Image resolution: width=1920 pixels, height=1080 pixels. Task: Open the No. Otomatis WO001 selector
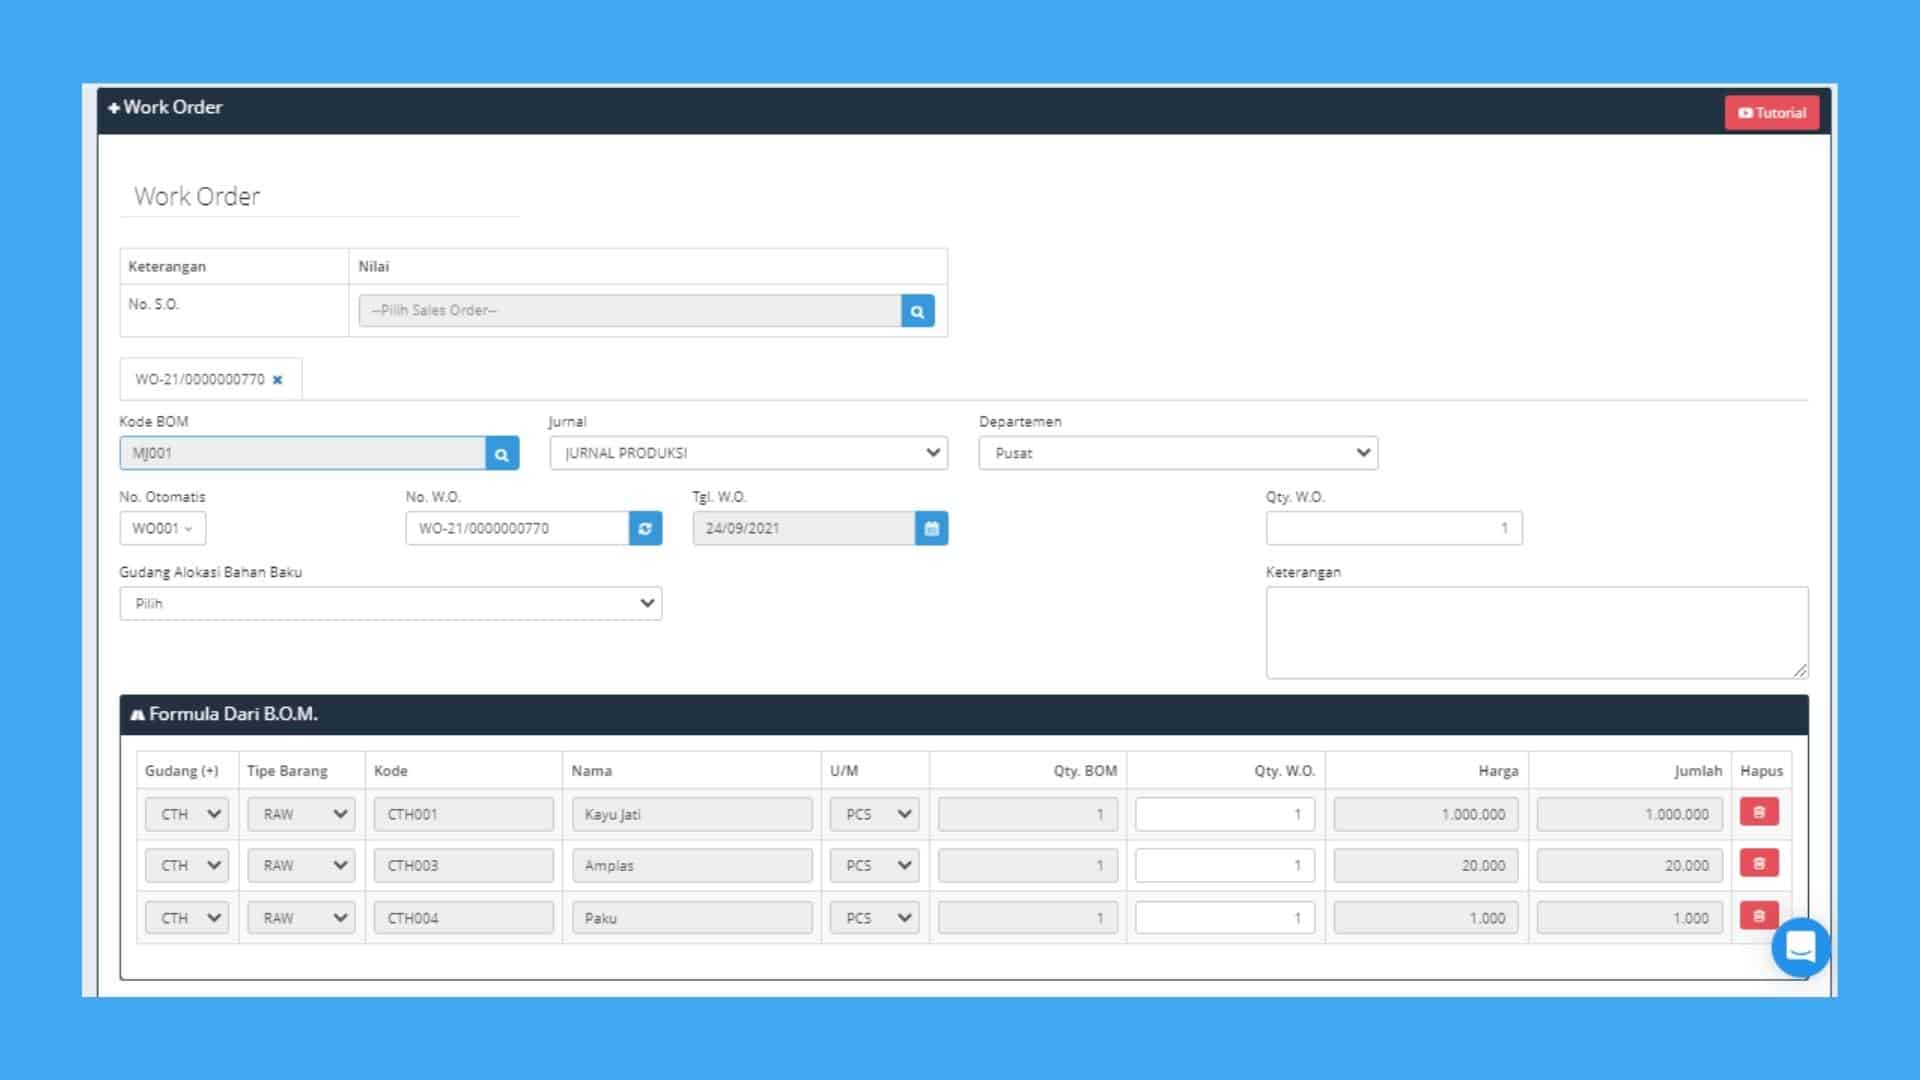[x=162, y=529]
